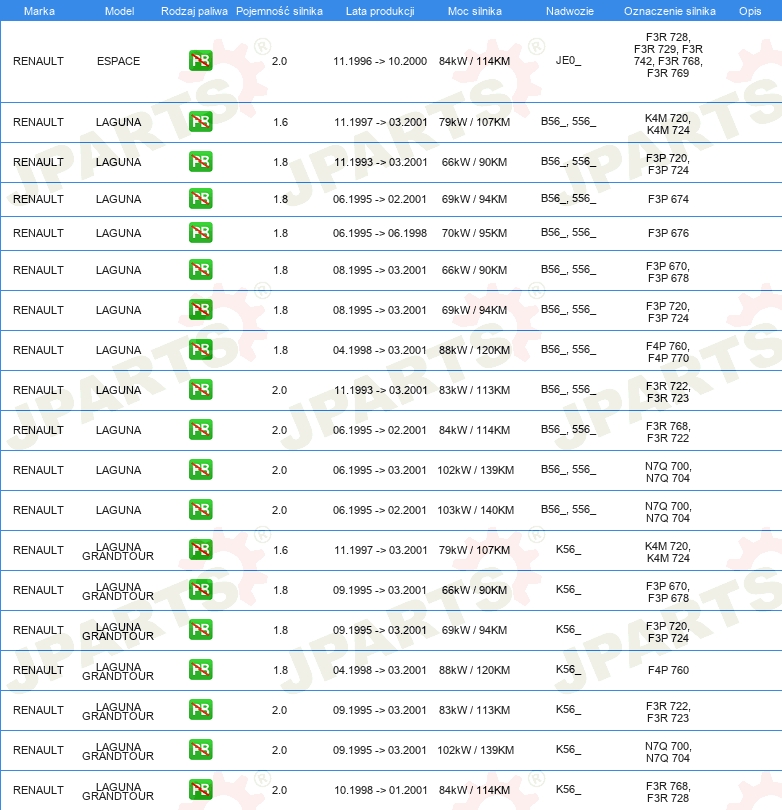
Task: Click the fuel icon in the F3P 676 row
Action: pyautogui.click(x=200, y=233)
